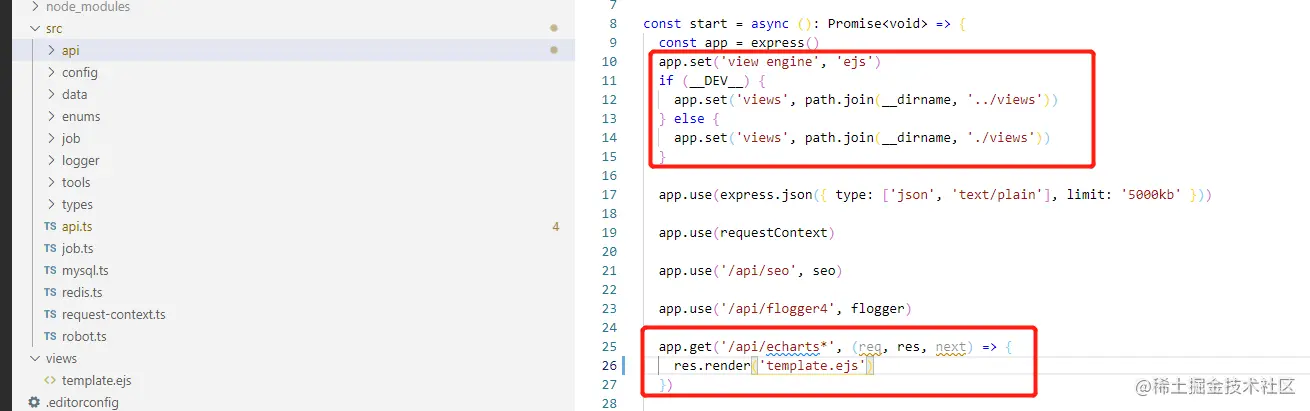The height and width of the screenshot is (411, 1310).
Task: Select the config folder name
Action: click(x=80, y=73)
